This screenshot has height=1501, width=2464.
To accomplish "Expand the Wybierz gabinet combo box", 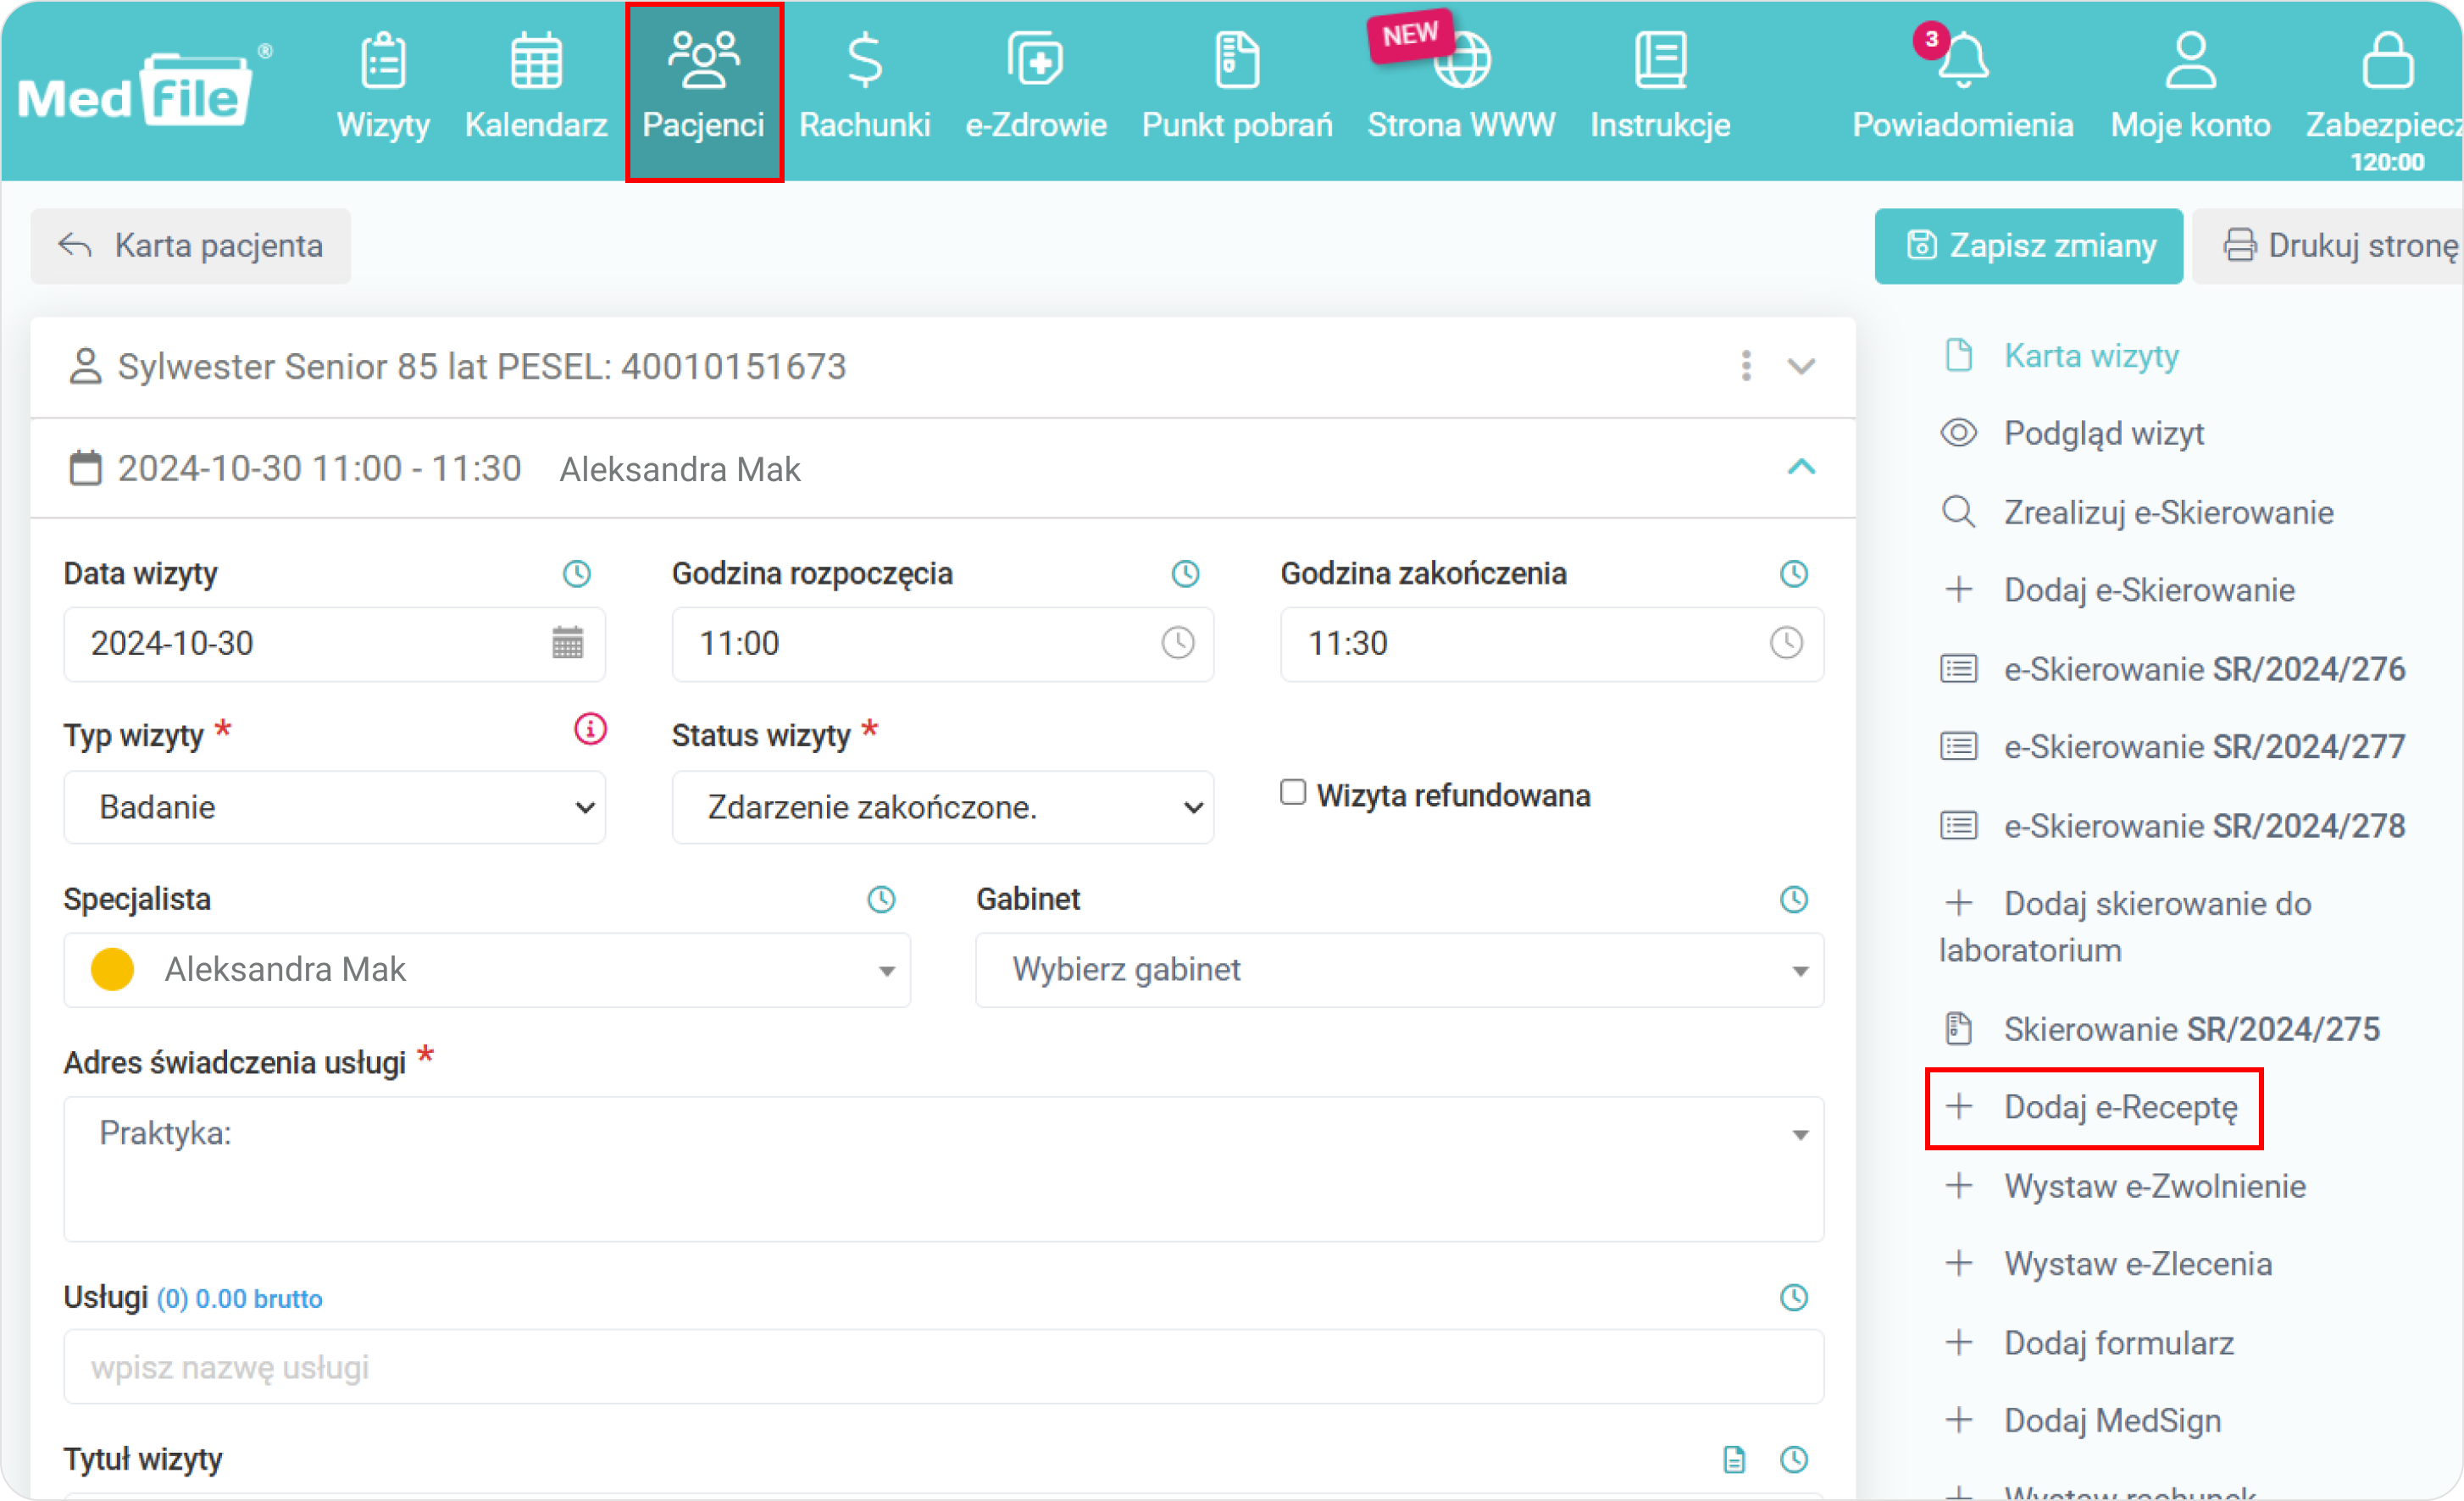I will point(1399,970).
